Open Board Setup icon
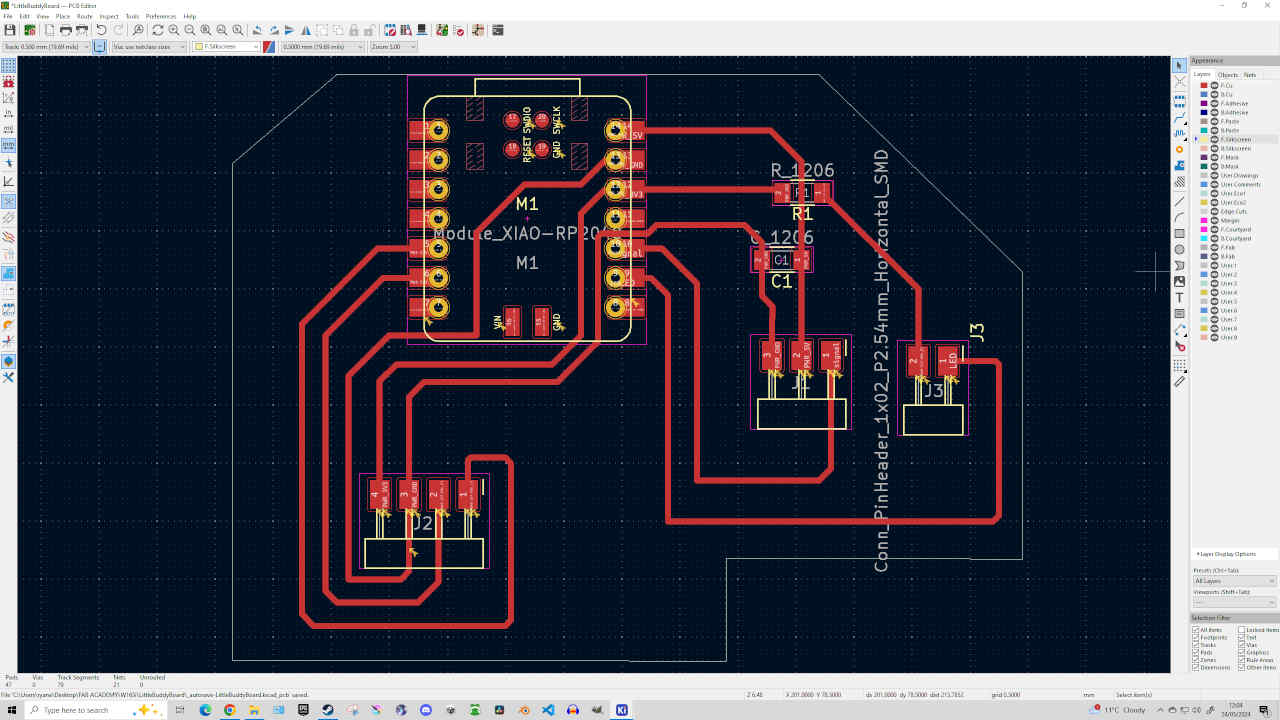Image resolution: width=1280 pixels, height=720 pixels. click(x=29, y=31)
